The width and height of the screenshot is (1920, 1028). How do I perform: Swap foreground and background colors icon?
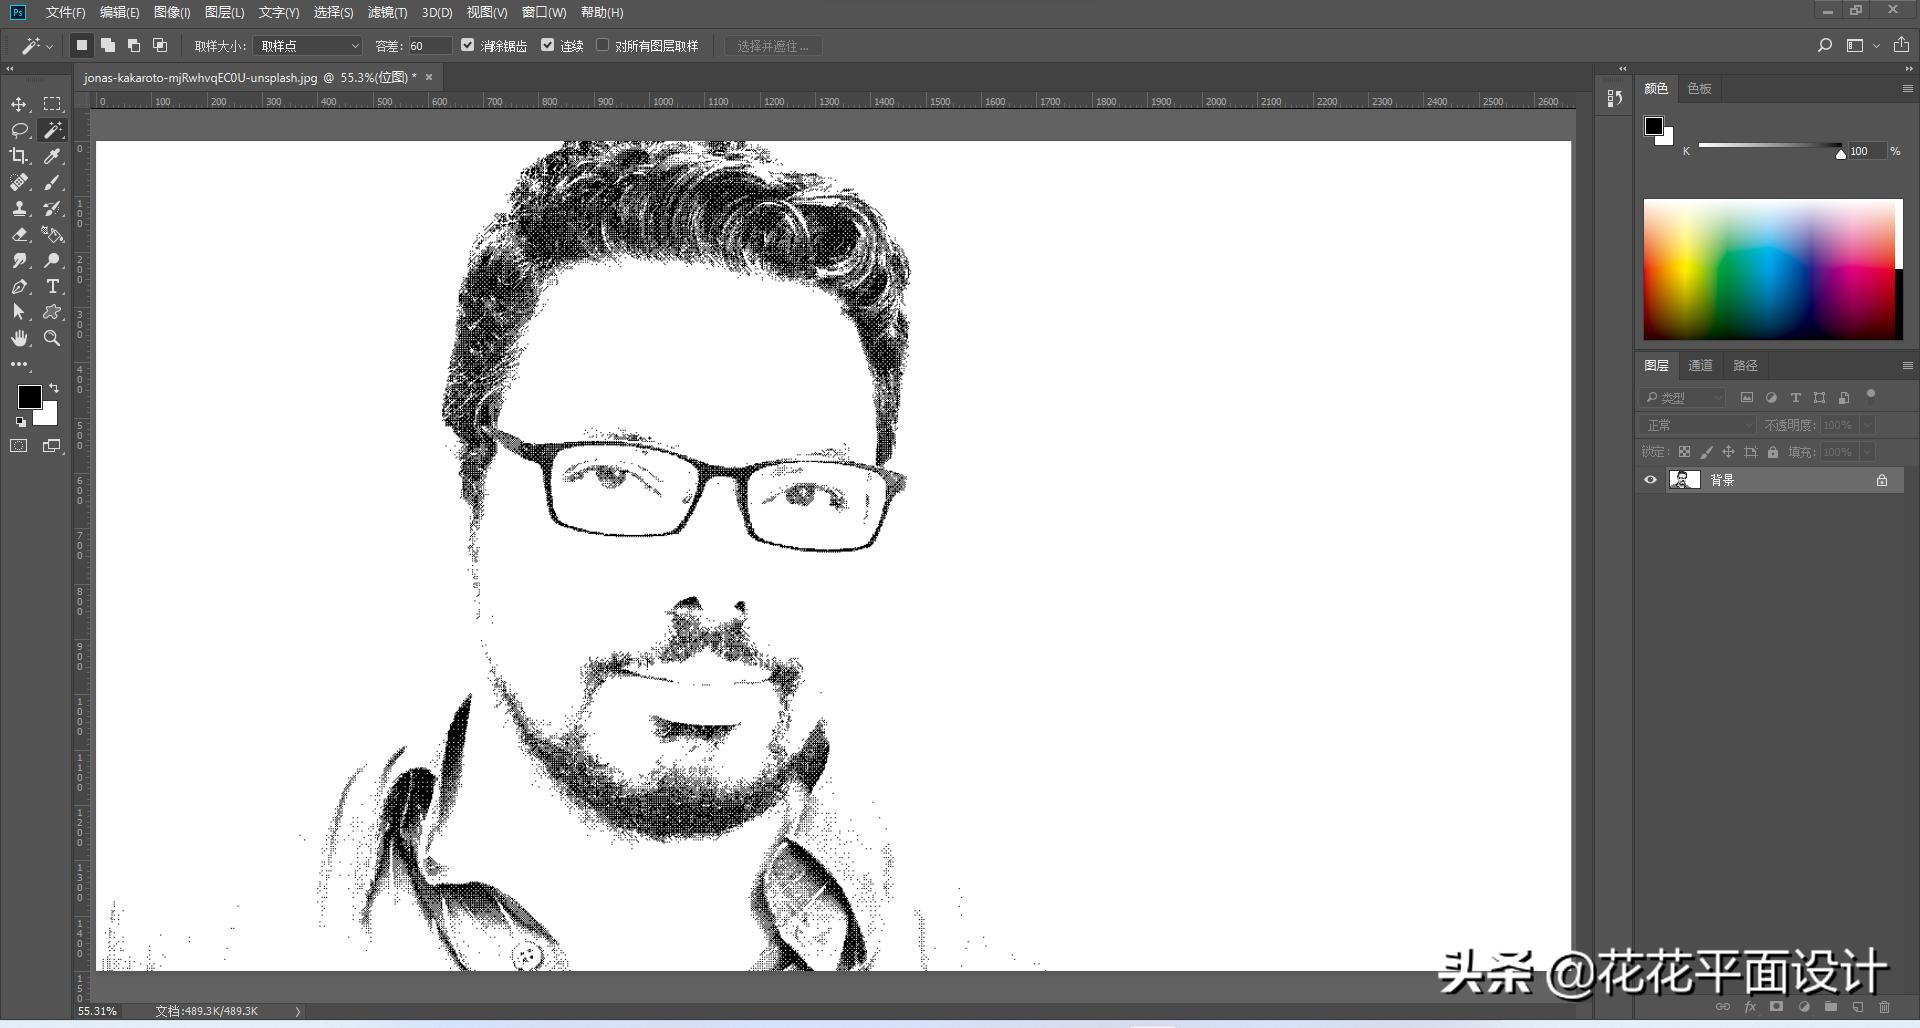coord(54,388)
